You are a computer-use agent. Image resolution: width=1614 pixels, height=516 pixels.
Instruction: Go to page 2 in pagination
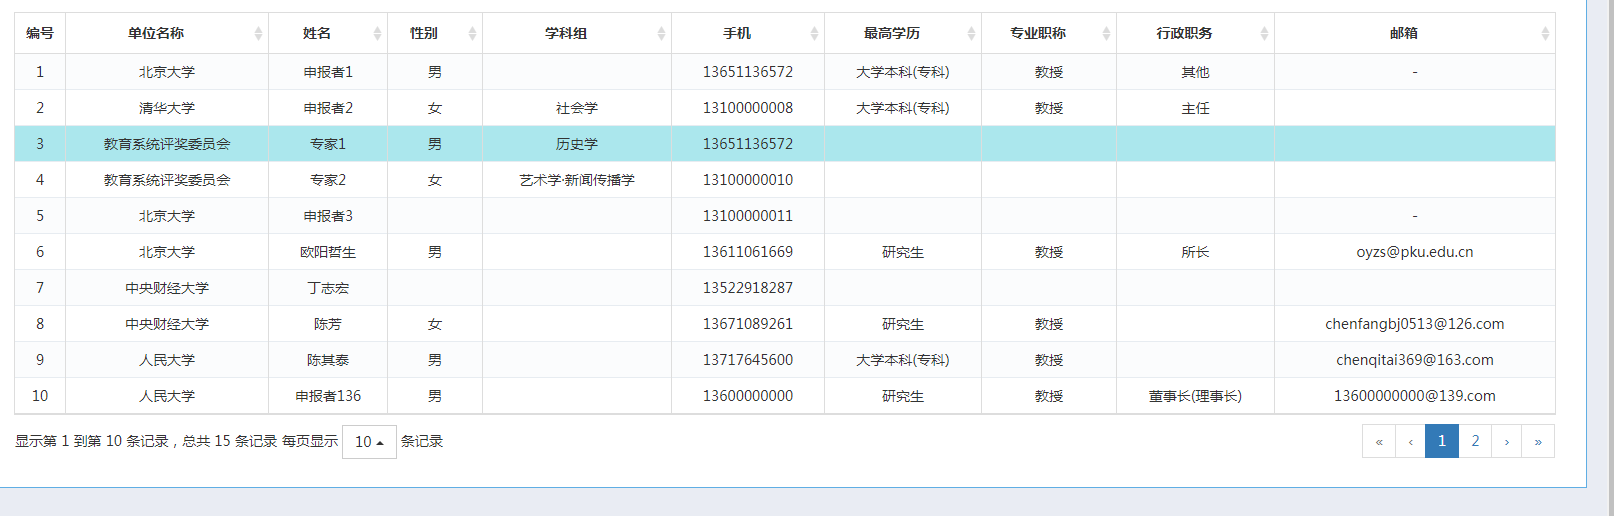(x=1475, y=441)
